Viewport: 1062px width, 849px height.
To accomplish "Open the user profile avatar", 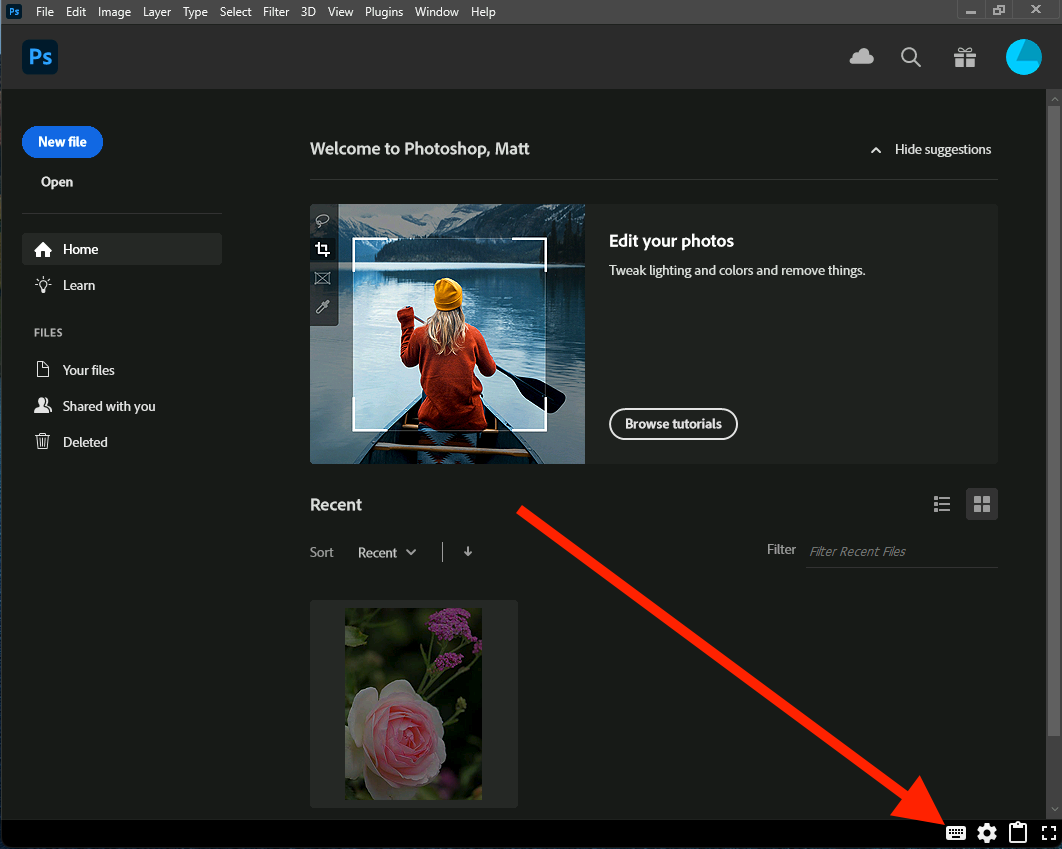I will 1023,58.
